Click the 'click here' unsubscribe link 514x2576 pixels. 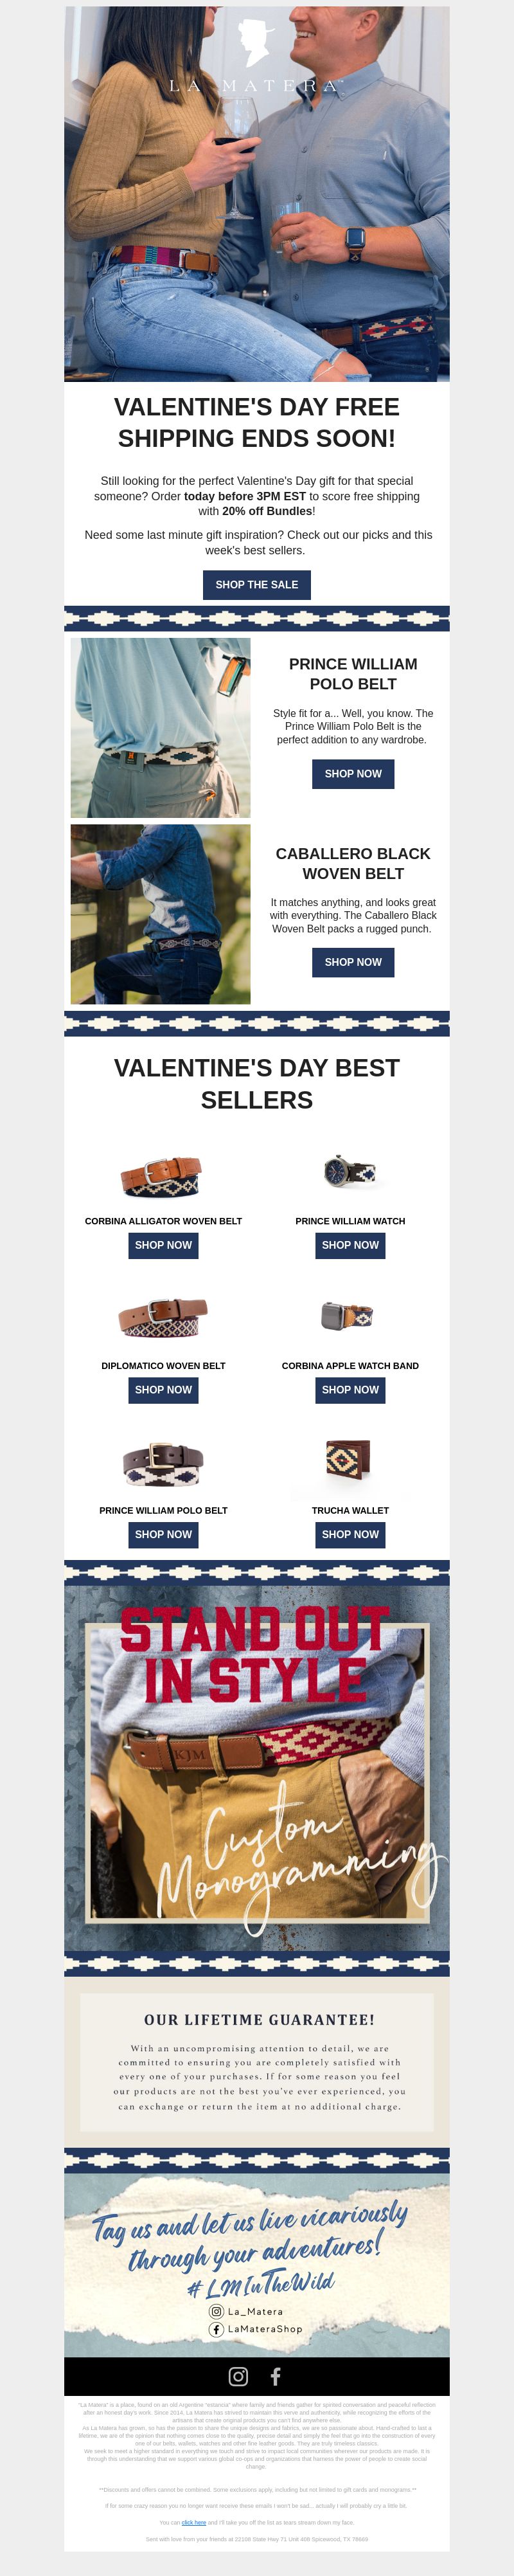[194, 2523]
